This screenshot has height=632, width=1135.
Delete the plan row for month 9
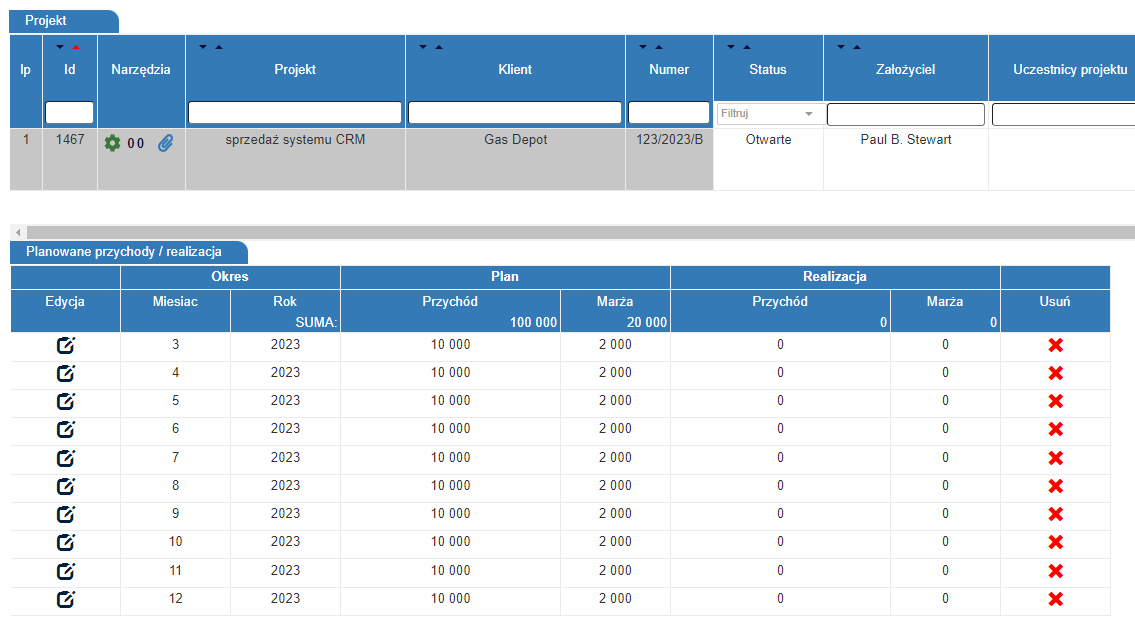coord(1055,515)
